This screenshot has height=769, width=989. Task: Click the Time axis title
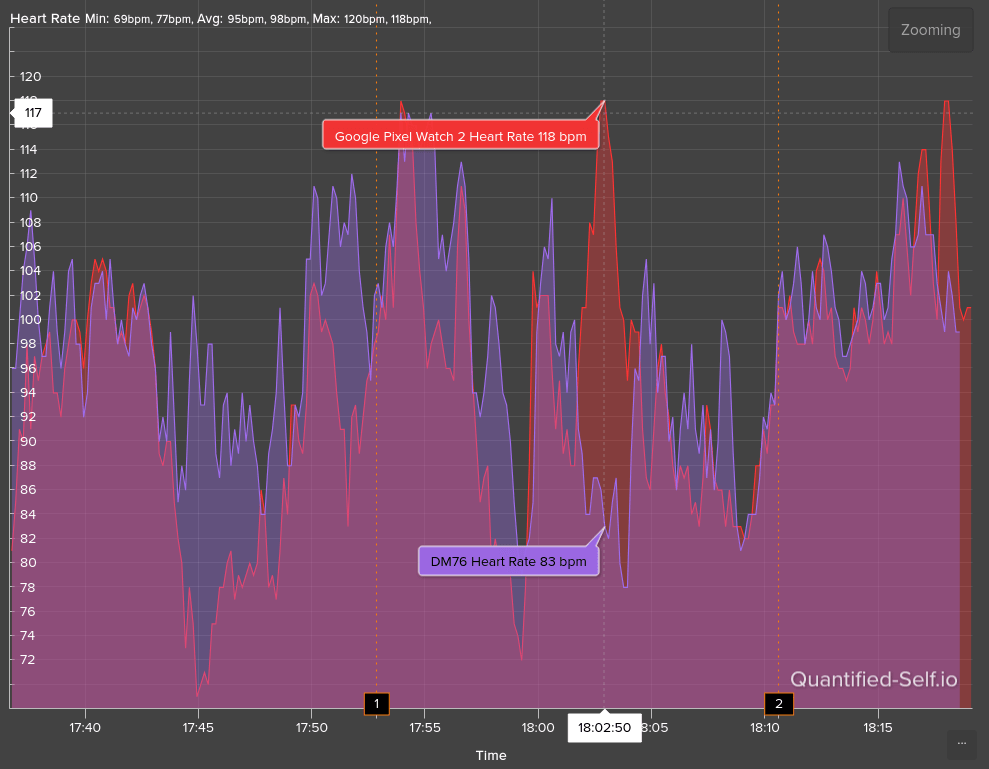click(x=491, y=755)
